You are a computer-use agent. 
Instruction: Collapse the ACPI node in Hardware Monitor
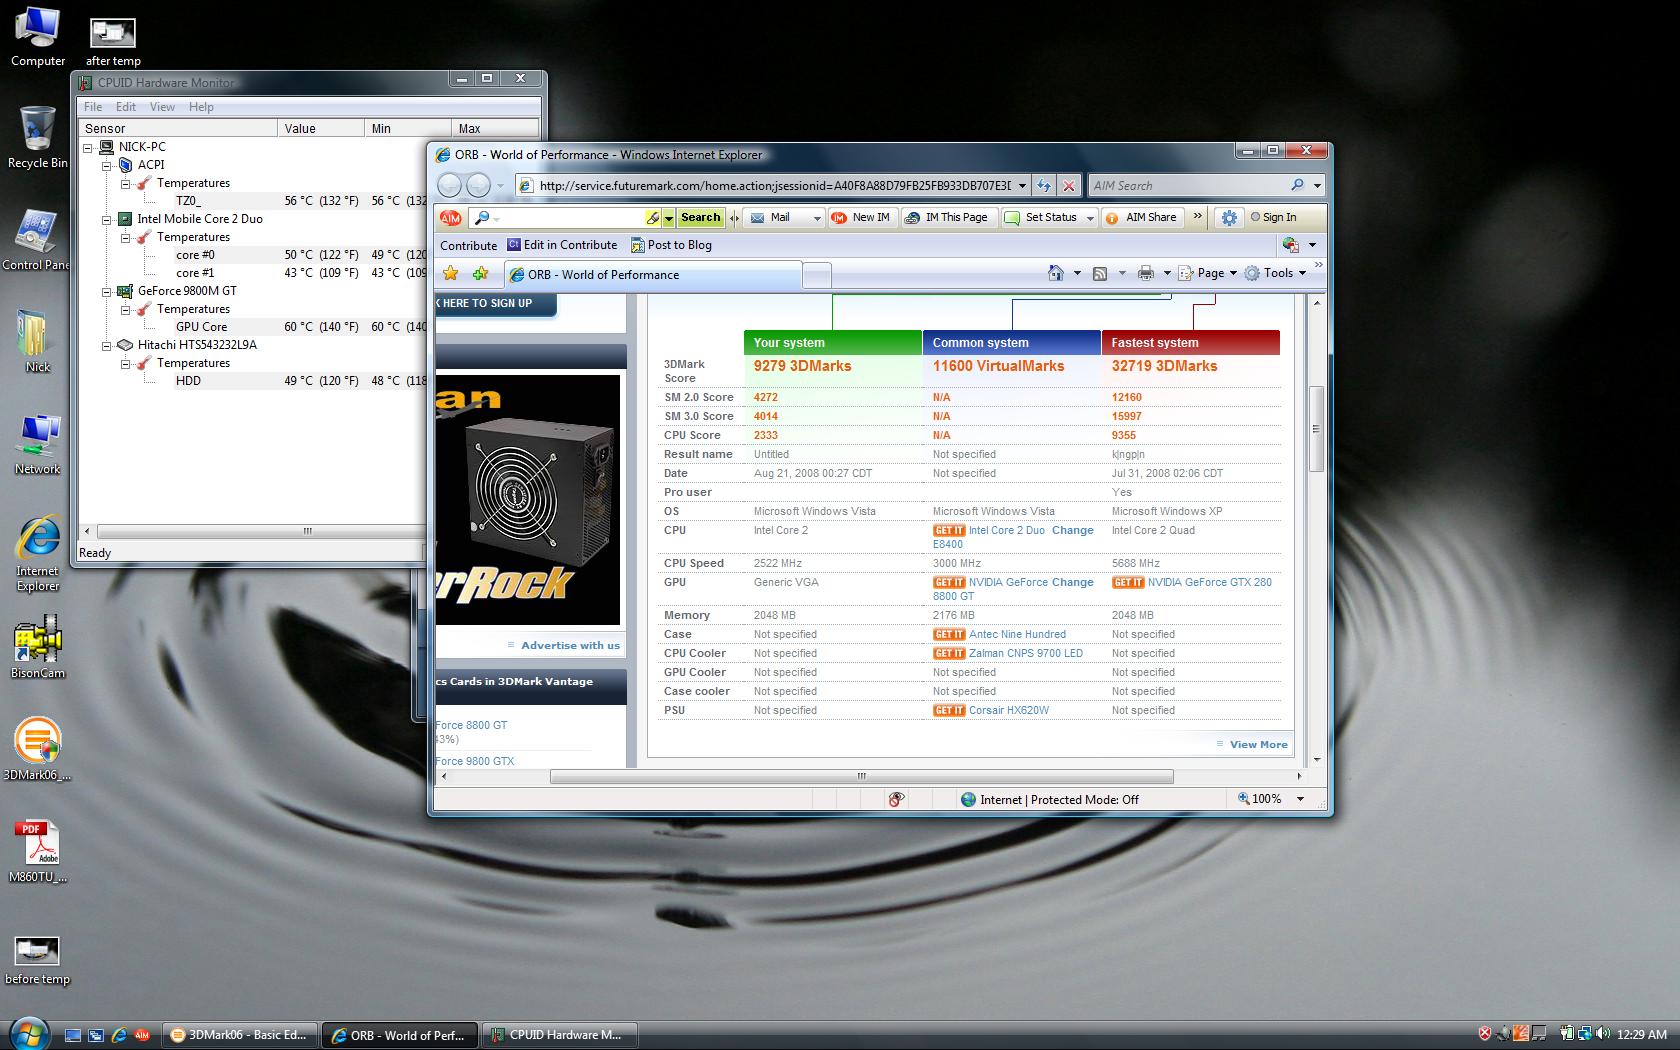[107, 165]
